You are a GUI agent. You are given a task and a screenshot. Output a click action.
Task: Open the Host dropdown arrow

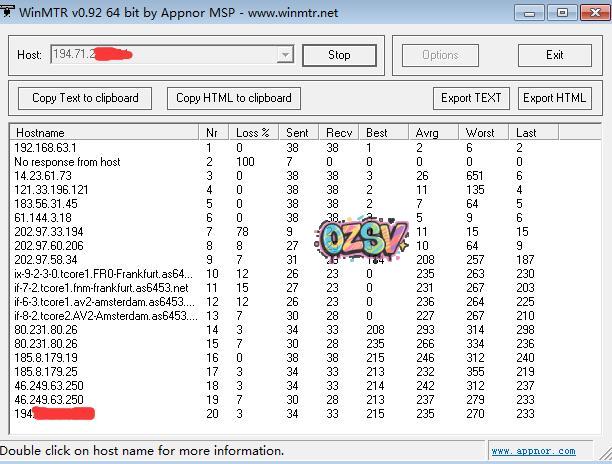point(285,55)
